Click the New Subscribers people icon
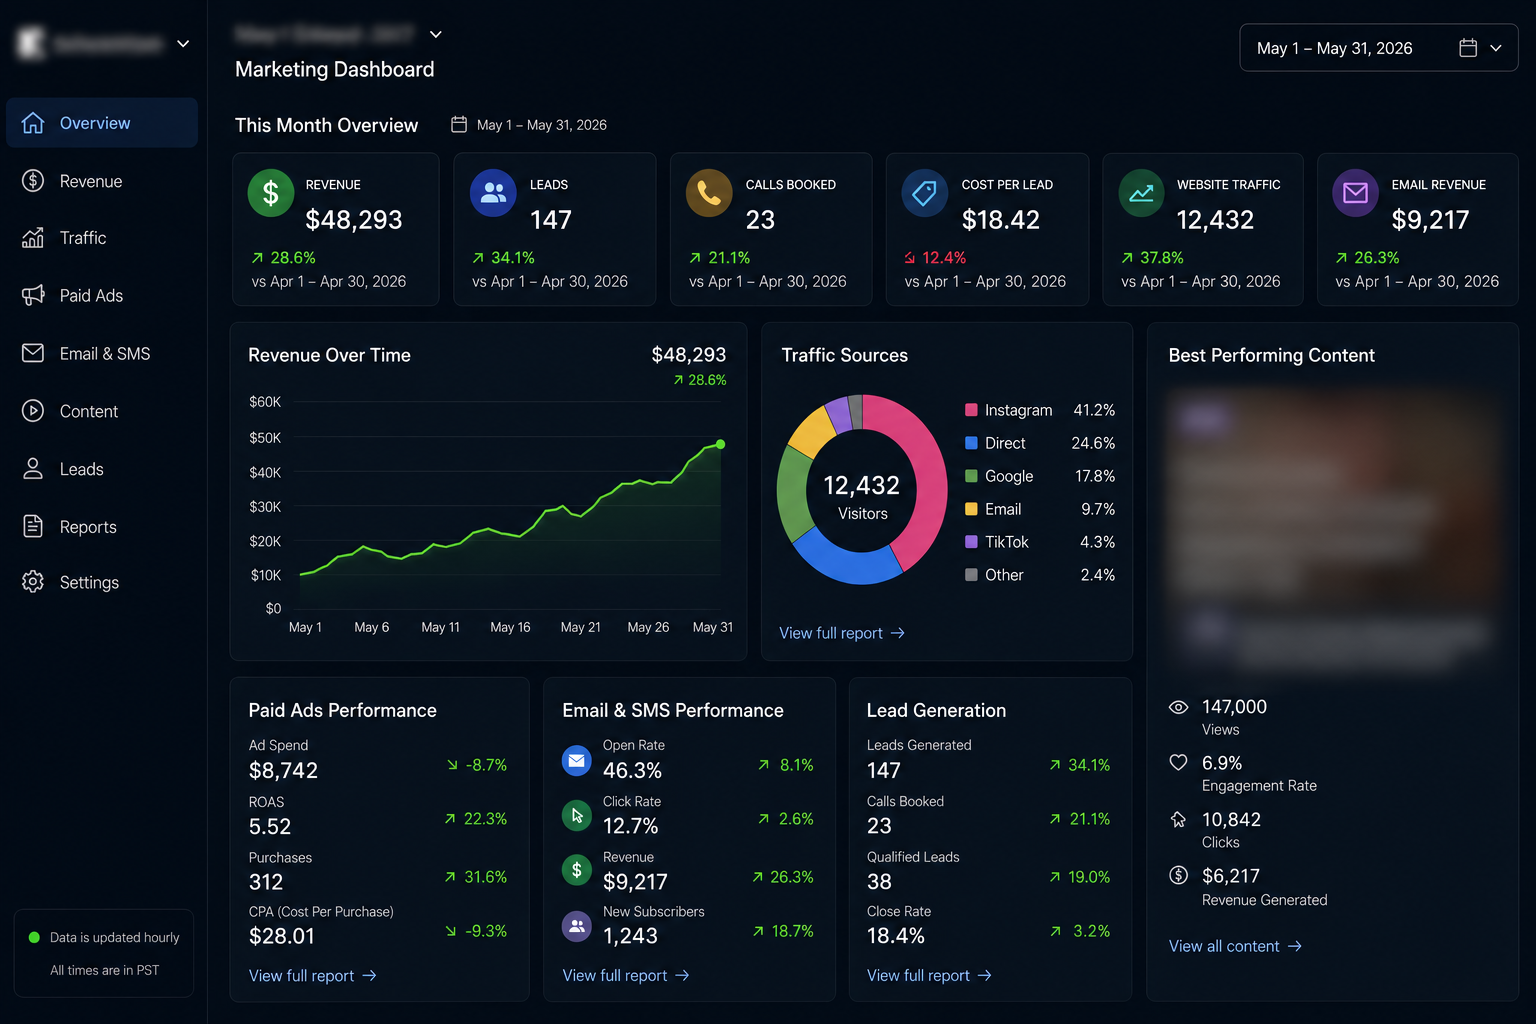This screenshot has height=1024, width=1536. (577, 926)
